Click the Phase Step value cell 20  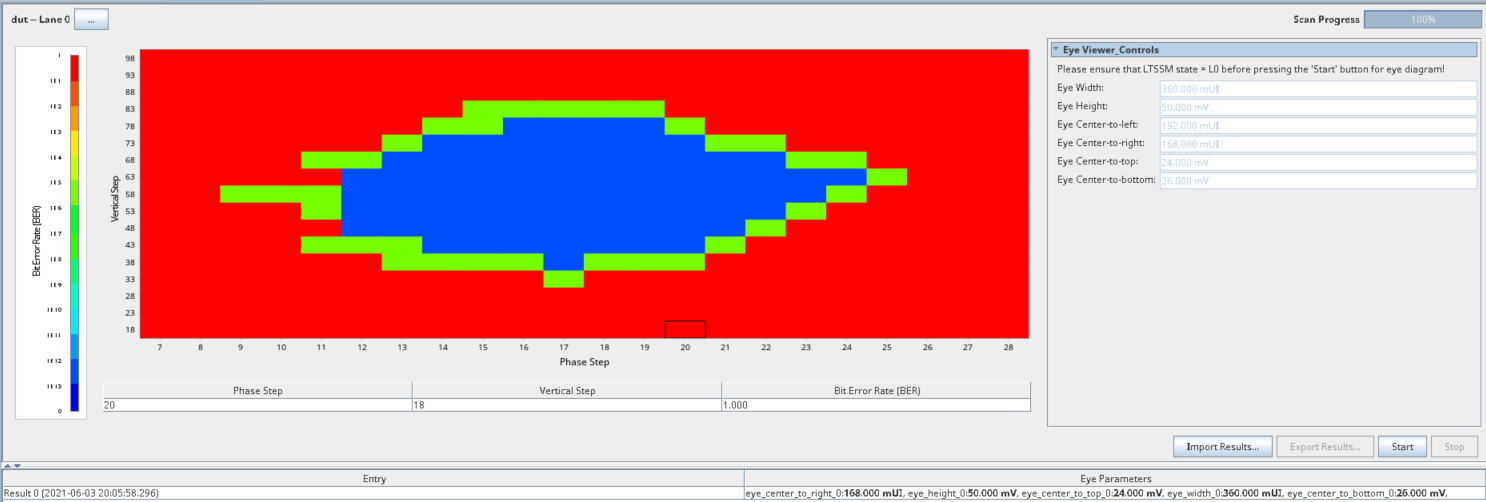coord(257,405)
